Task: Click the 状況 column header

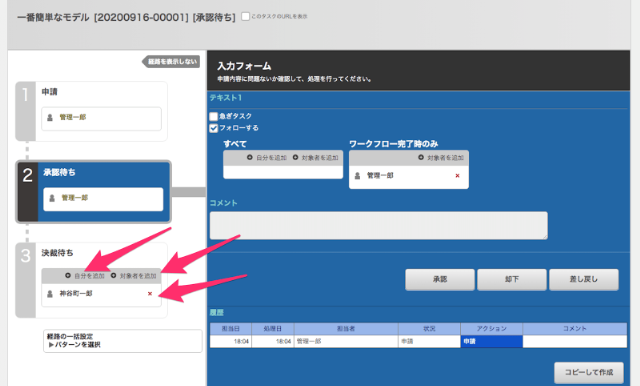Action: [x=429, y=329]
